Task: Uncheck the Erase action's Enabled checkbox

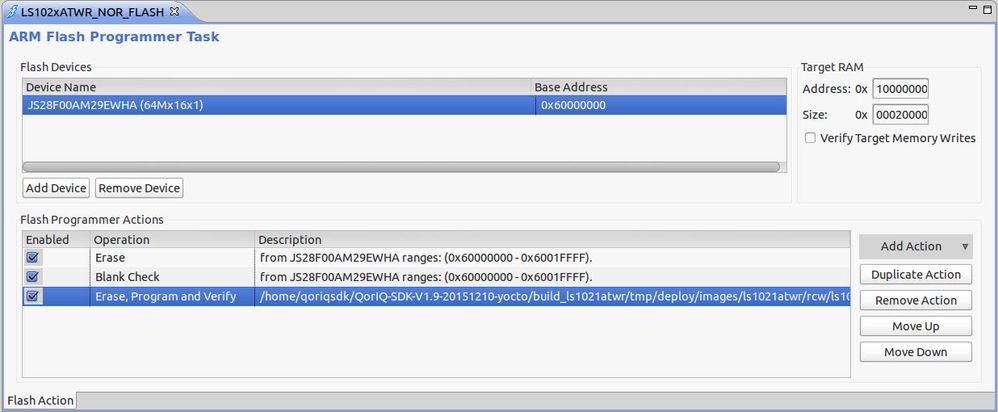Action: pos(33,258)
